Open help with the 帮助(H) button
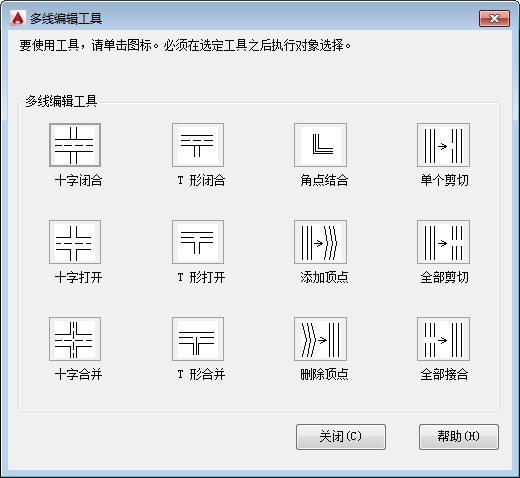Image resolution: width=520 pixels, height=478 pixels. click(x=459, y=437)
